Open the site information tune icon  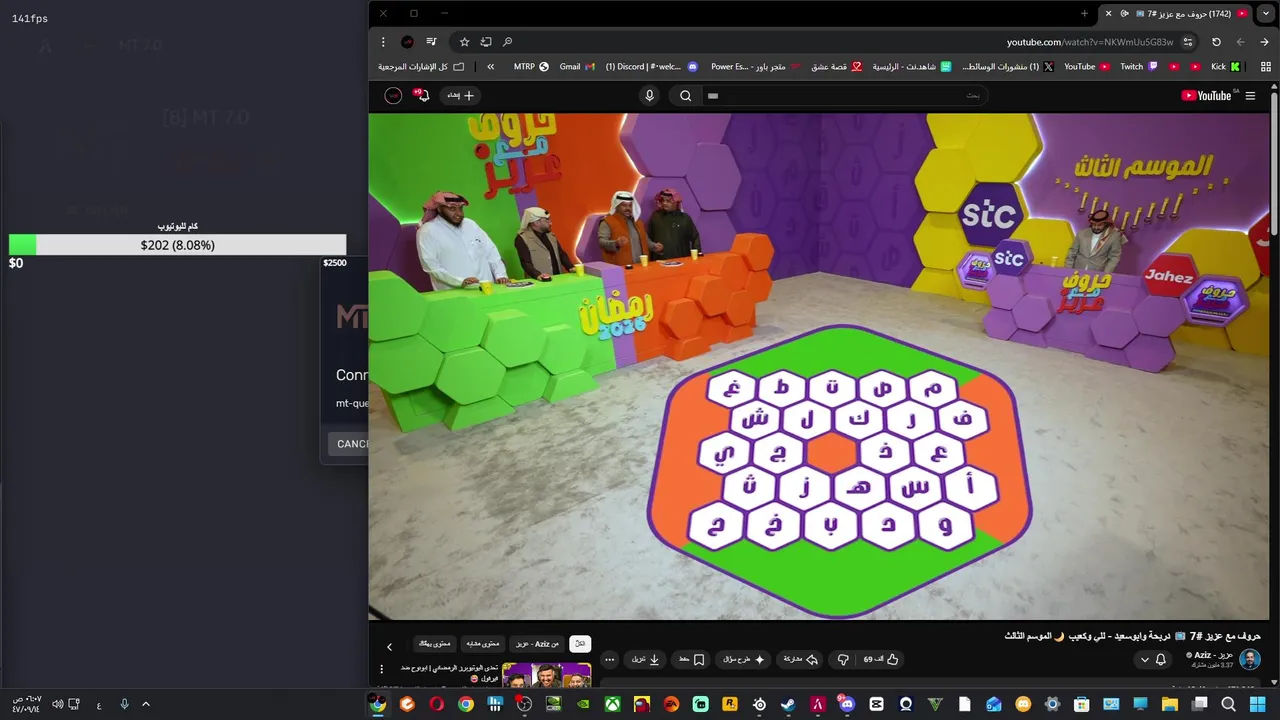pyautogui.click(x=1188, y=42)
